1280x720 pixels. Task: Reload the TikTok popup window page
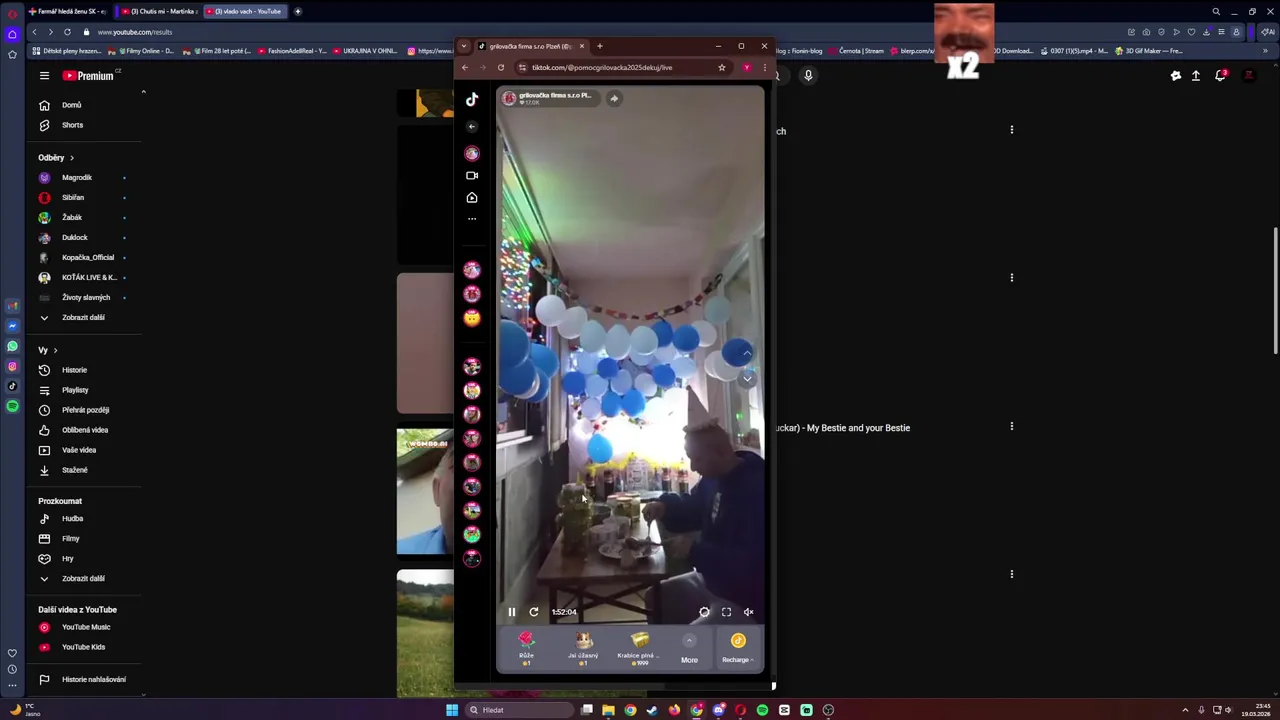coord(500,67)
